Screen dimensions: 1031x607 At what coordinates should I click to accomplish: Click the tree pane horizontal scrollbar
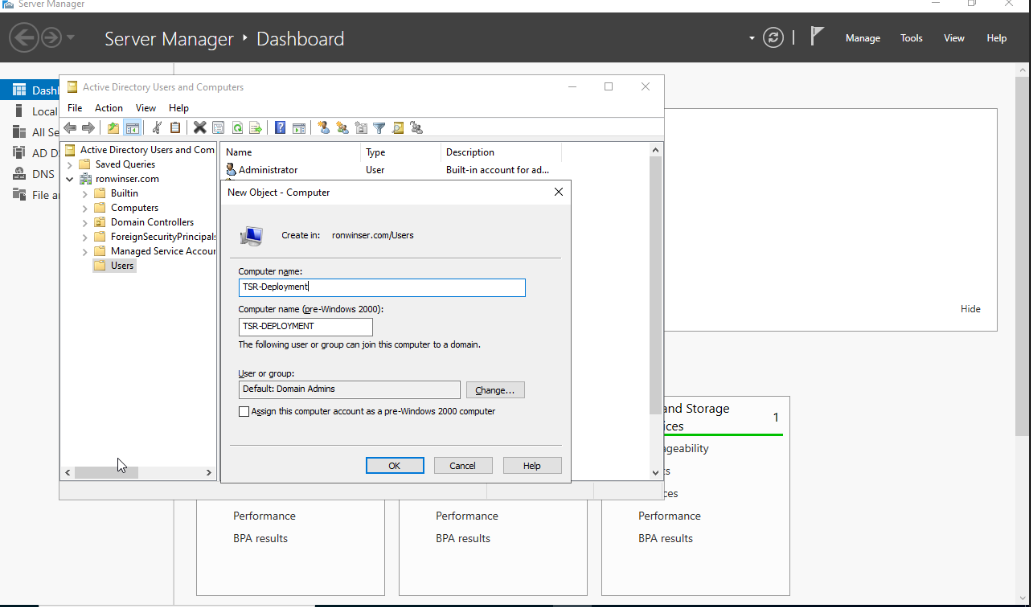click(x=107, y=472)
